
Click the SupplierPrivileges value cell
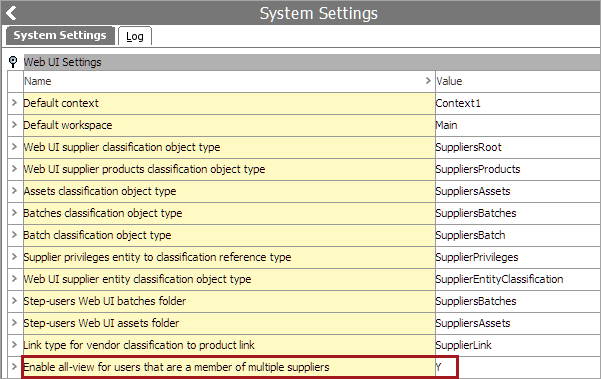coord(518,257)
